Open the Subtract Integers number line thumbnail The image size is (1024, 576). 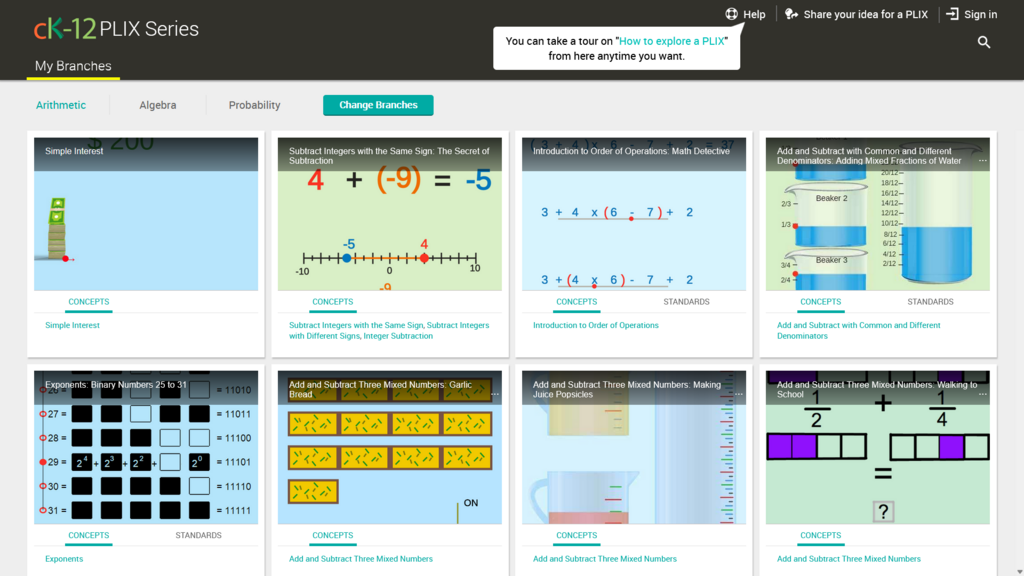tap(389, 230)
